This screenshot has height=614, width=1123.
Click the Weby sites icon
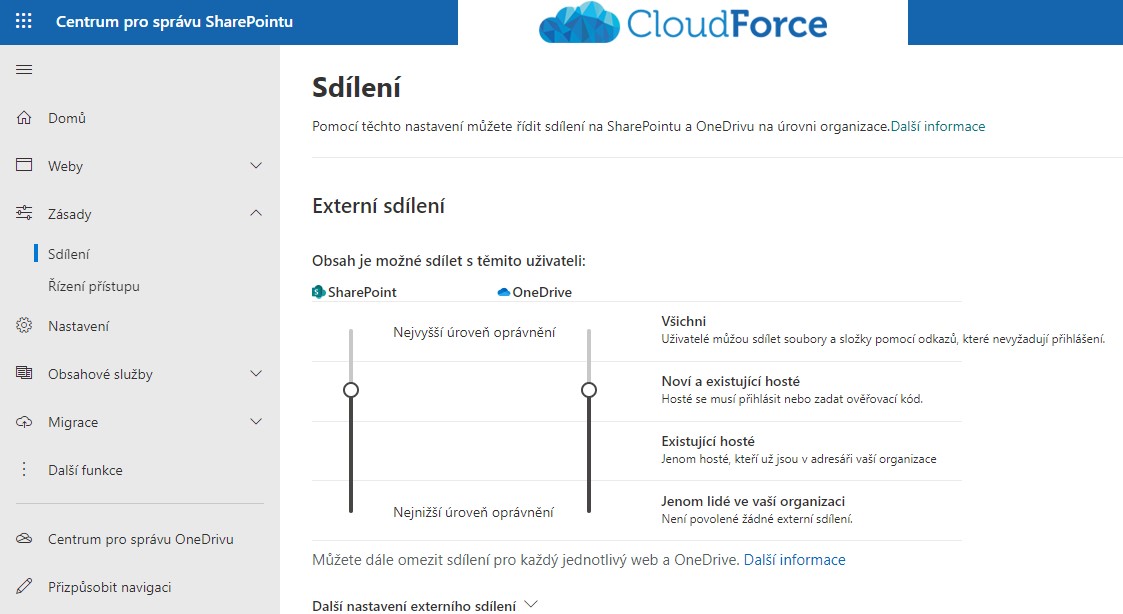(24, 165)
